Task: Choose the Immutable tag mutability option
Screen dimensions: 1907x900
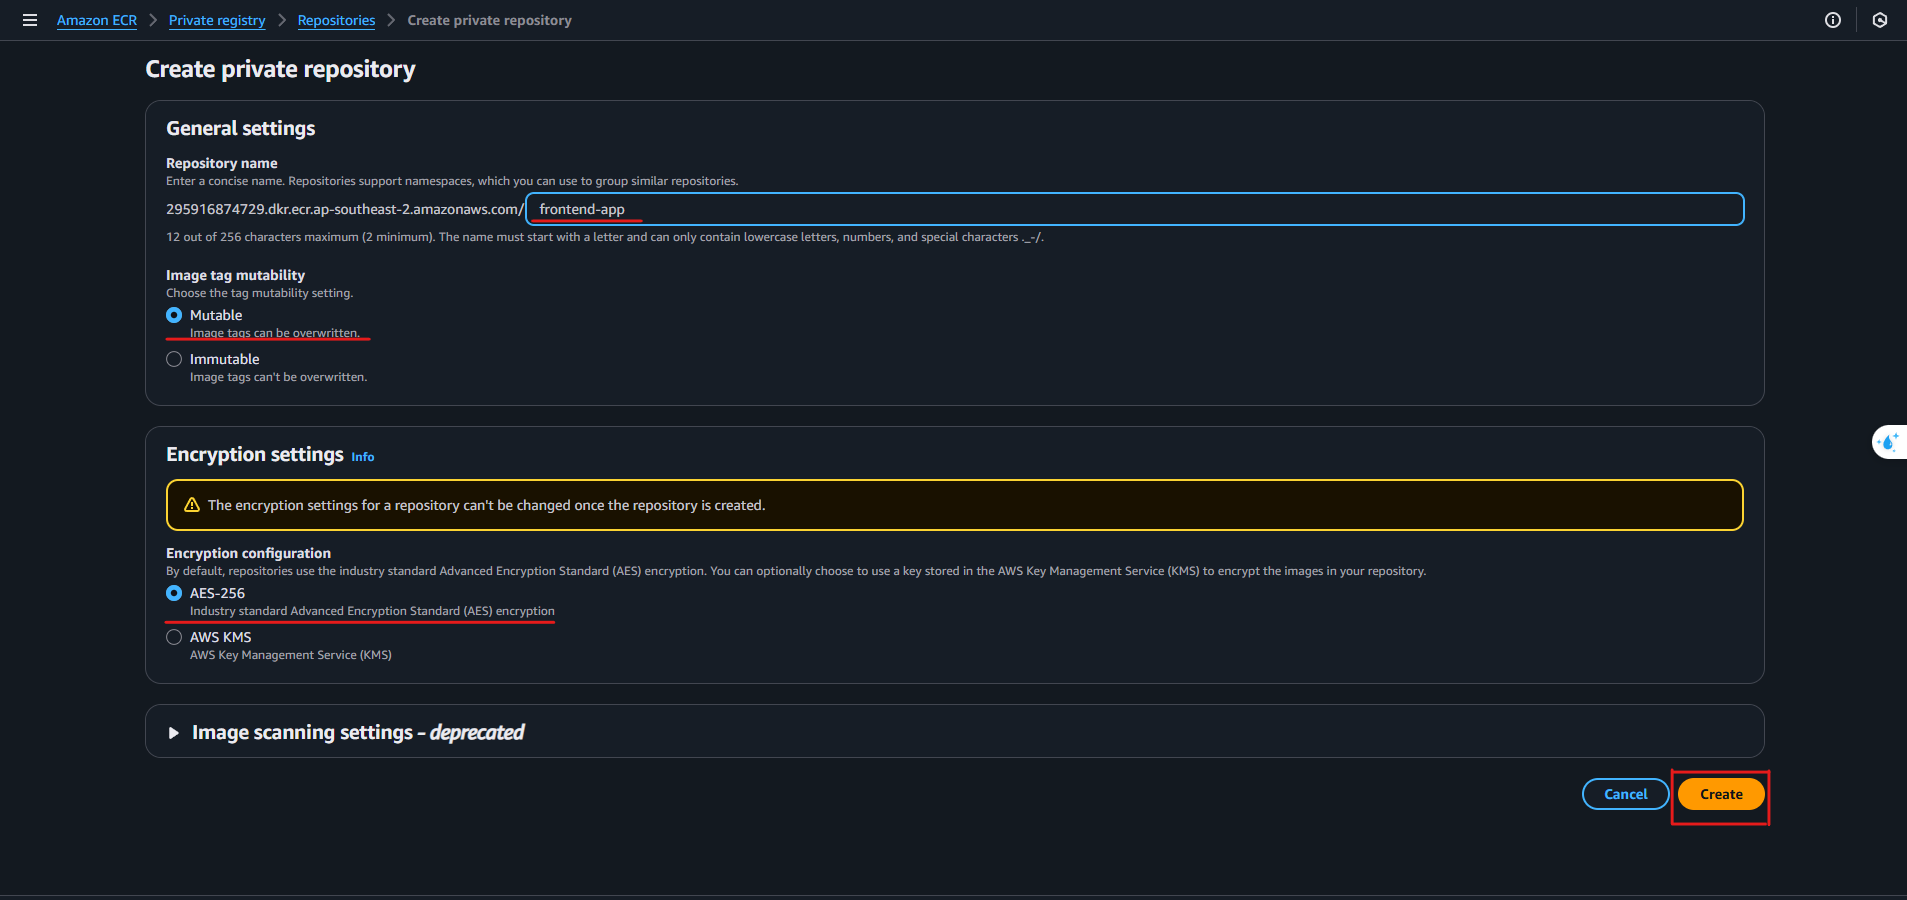Action: coord(174,359)
